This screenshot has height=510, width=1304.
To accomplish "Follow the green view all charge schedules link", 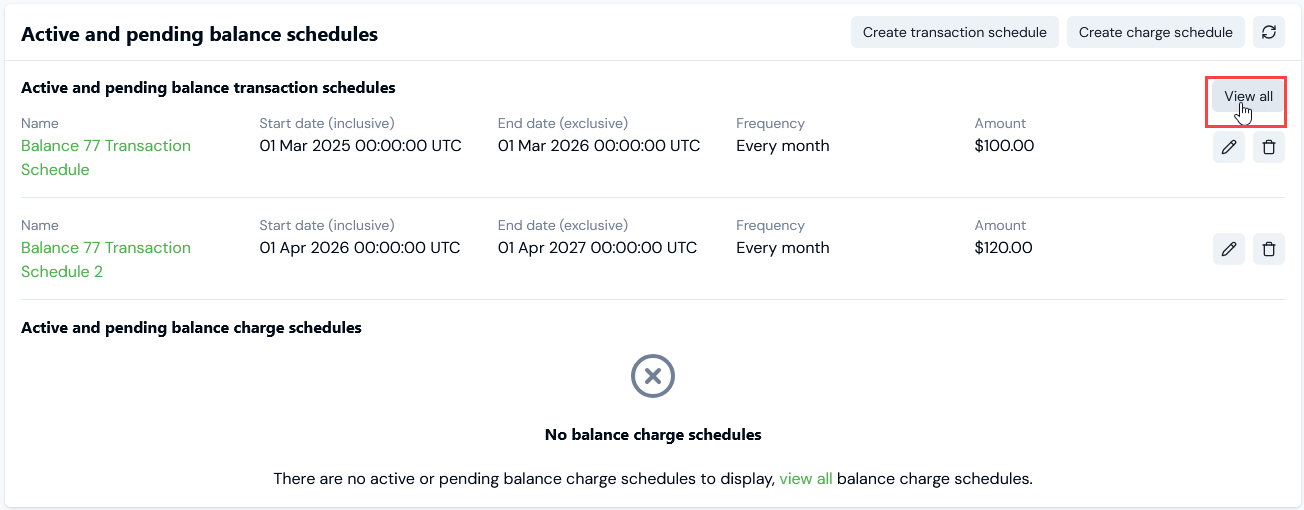I will [806, 479].
